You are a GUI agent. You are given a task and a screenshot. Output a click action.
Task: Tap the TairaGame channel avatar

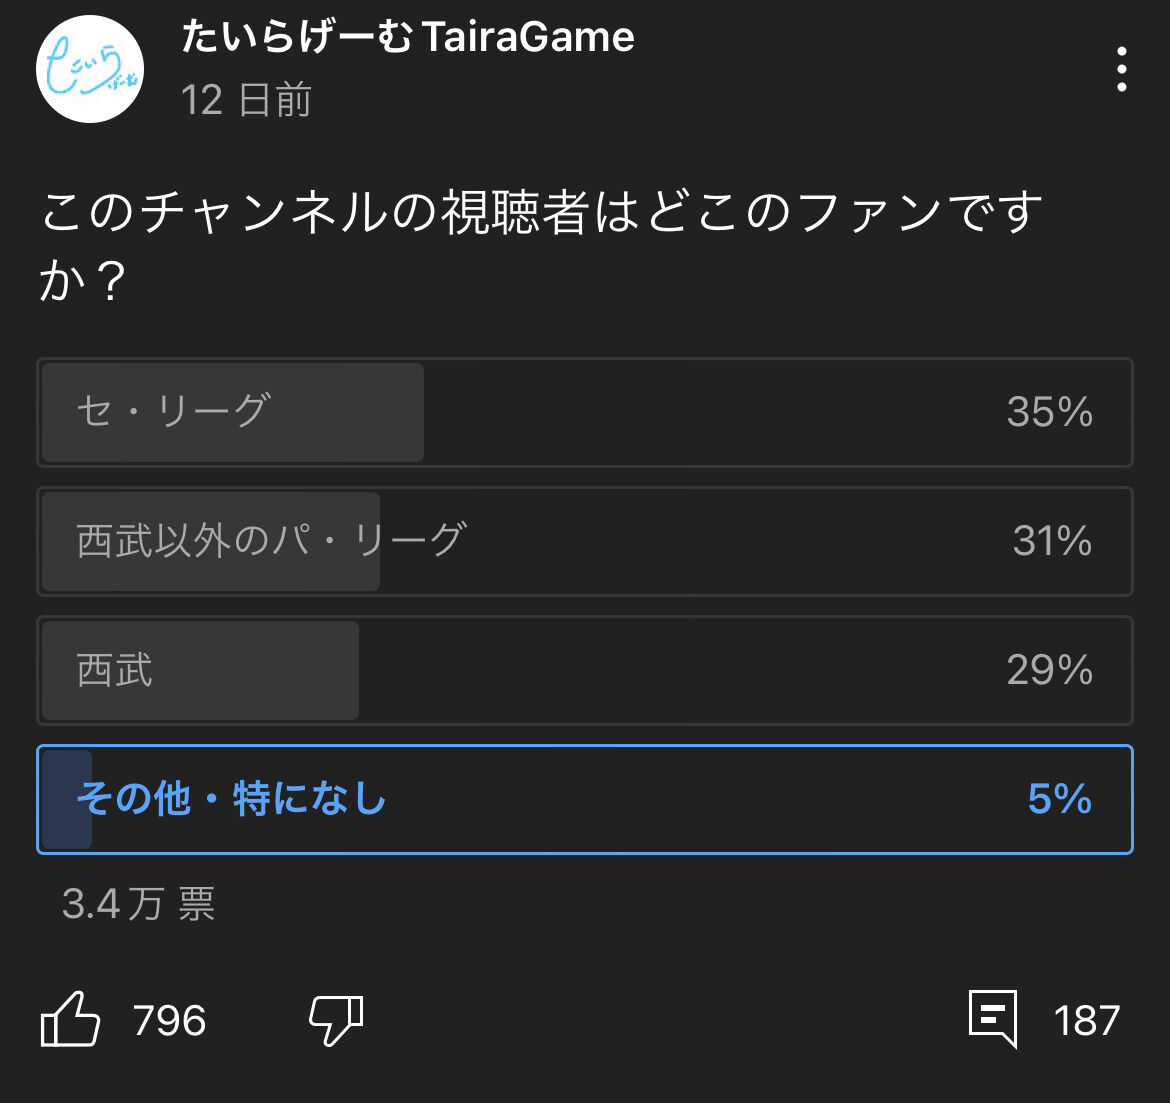[x=90, y=69]
